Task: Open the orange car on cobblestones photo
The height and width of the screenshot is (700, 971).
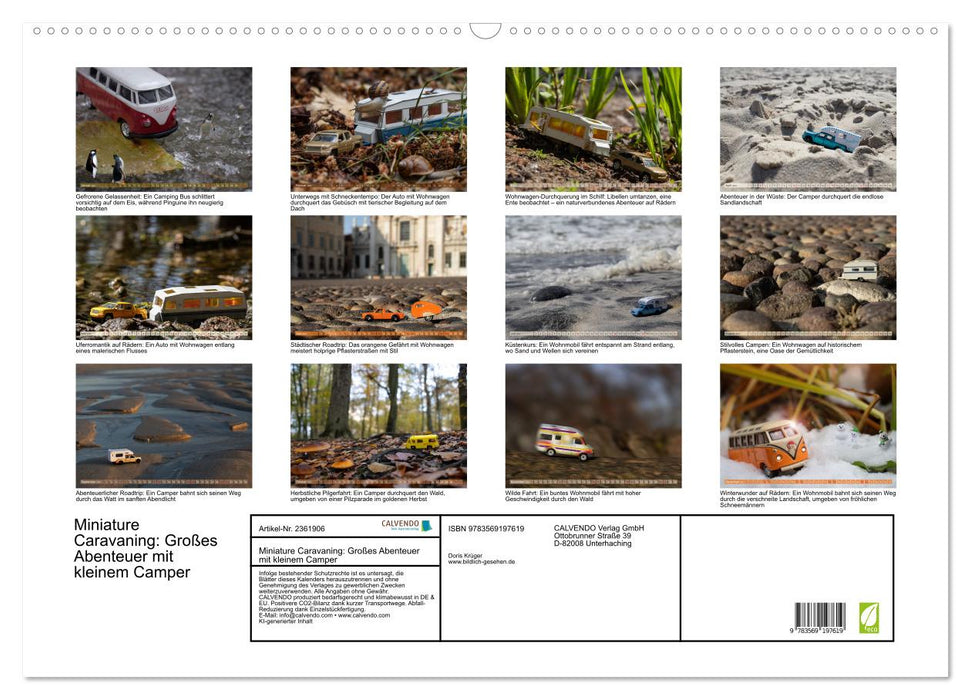Action: [x=378, y=278]
